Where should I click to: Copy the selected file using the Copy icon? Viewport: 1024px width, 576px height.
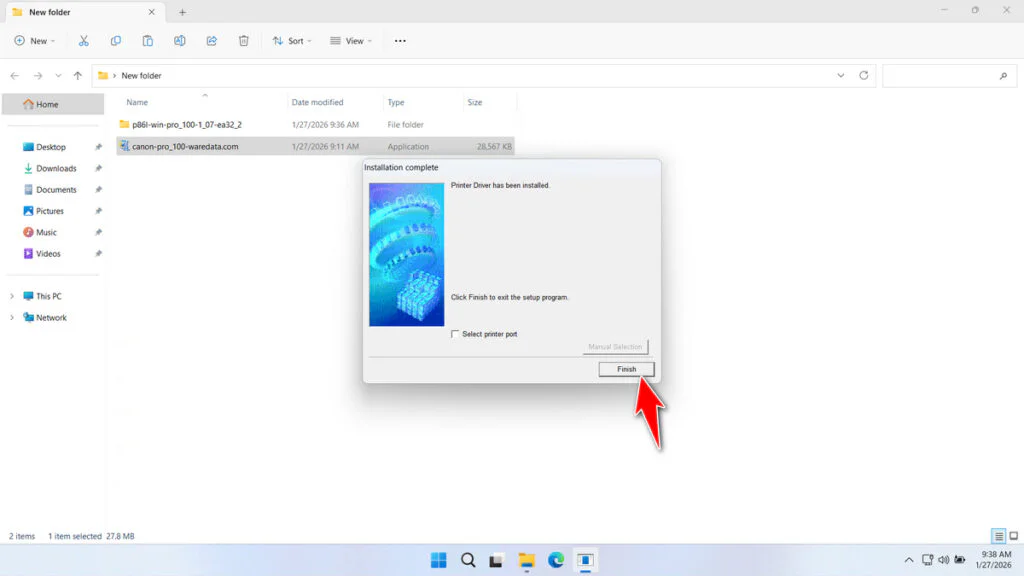116,40
